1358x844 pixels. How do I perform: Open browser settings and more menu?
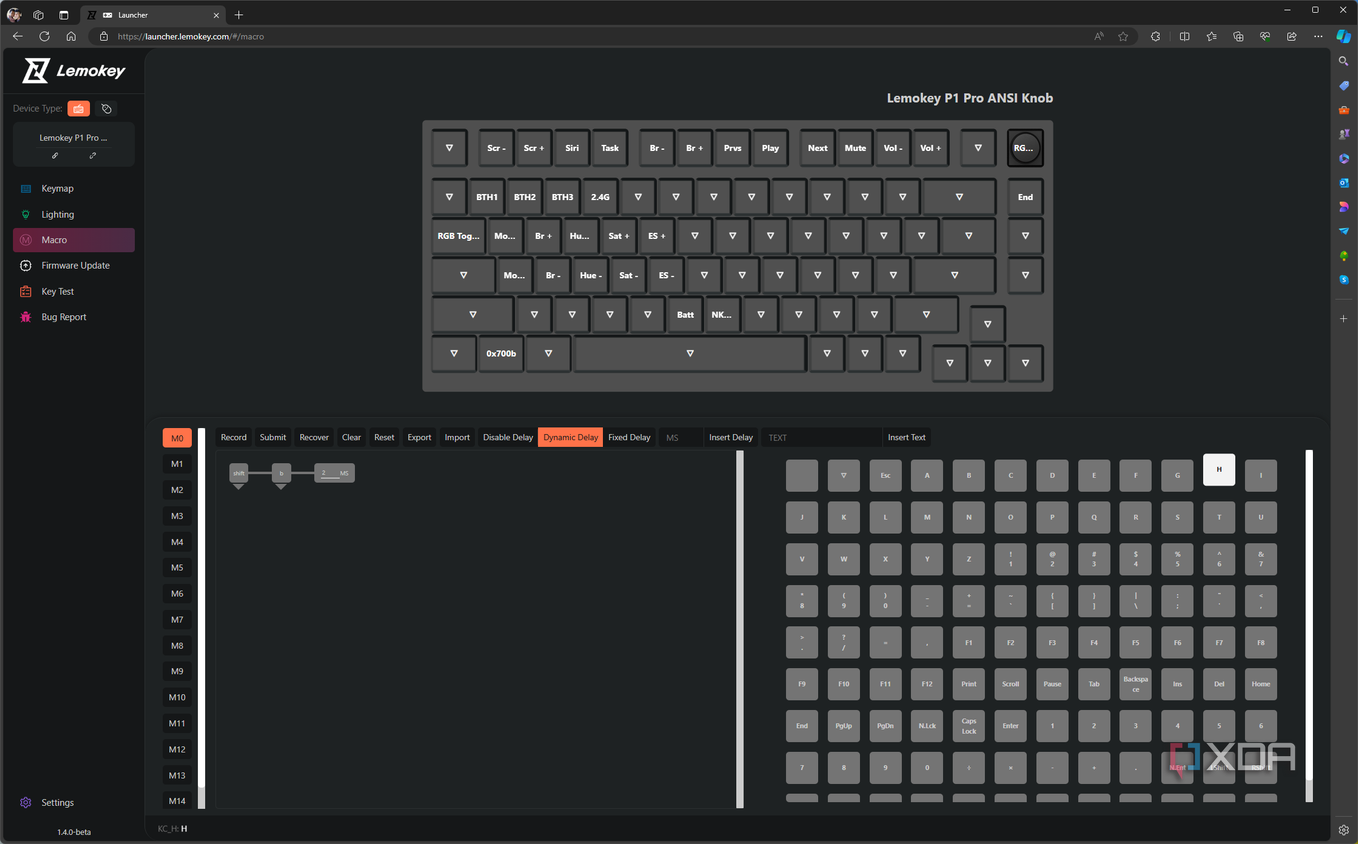coord(1318,36)
